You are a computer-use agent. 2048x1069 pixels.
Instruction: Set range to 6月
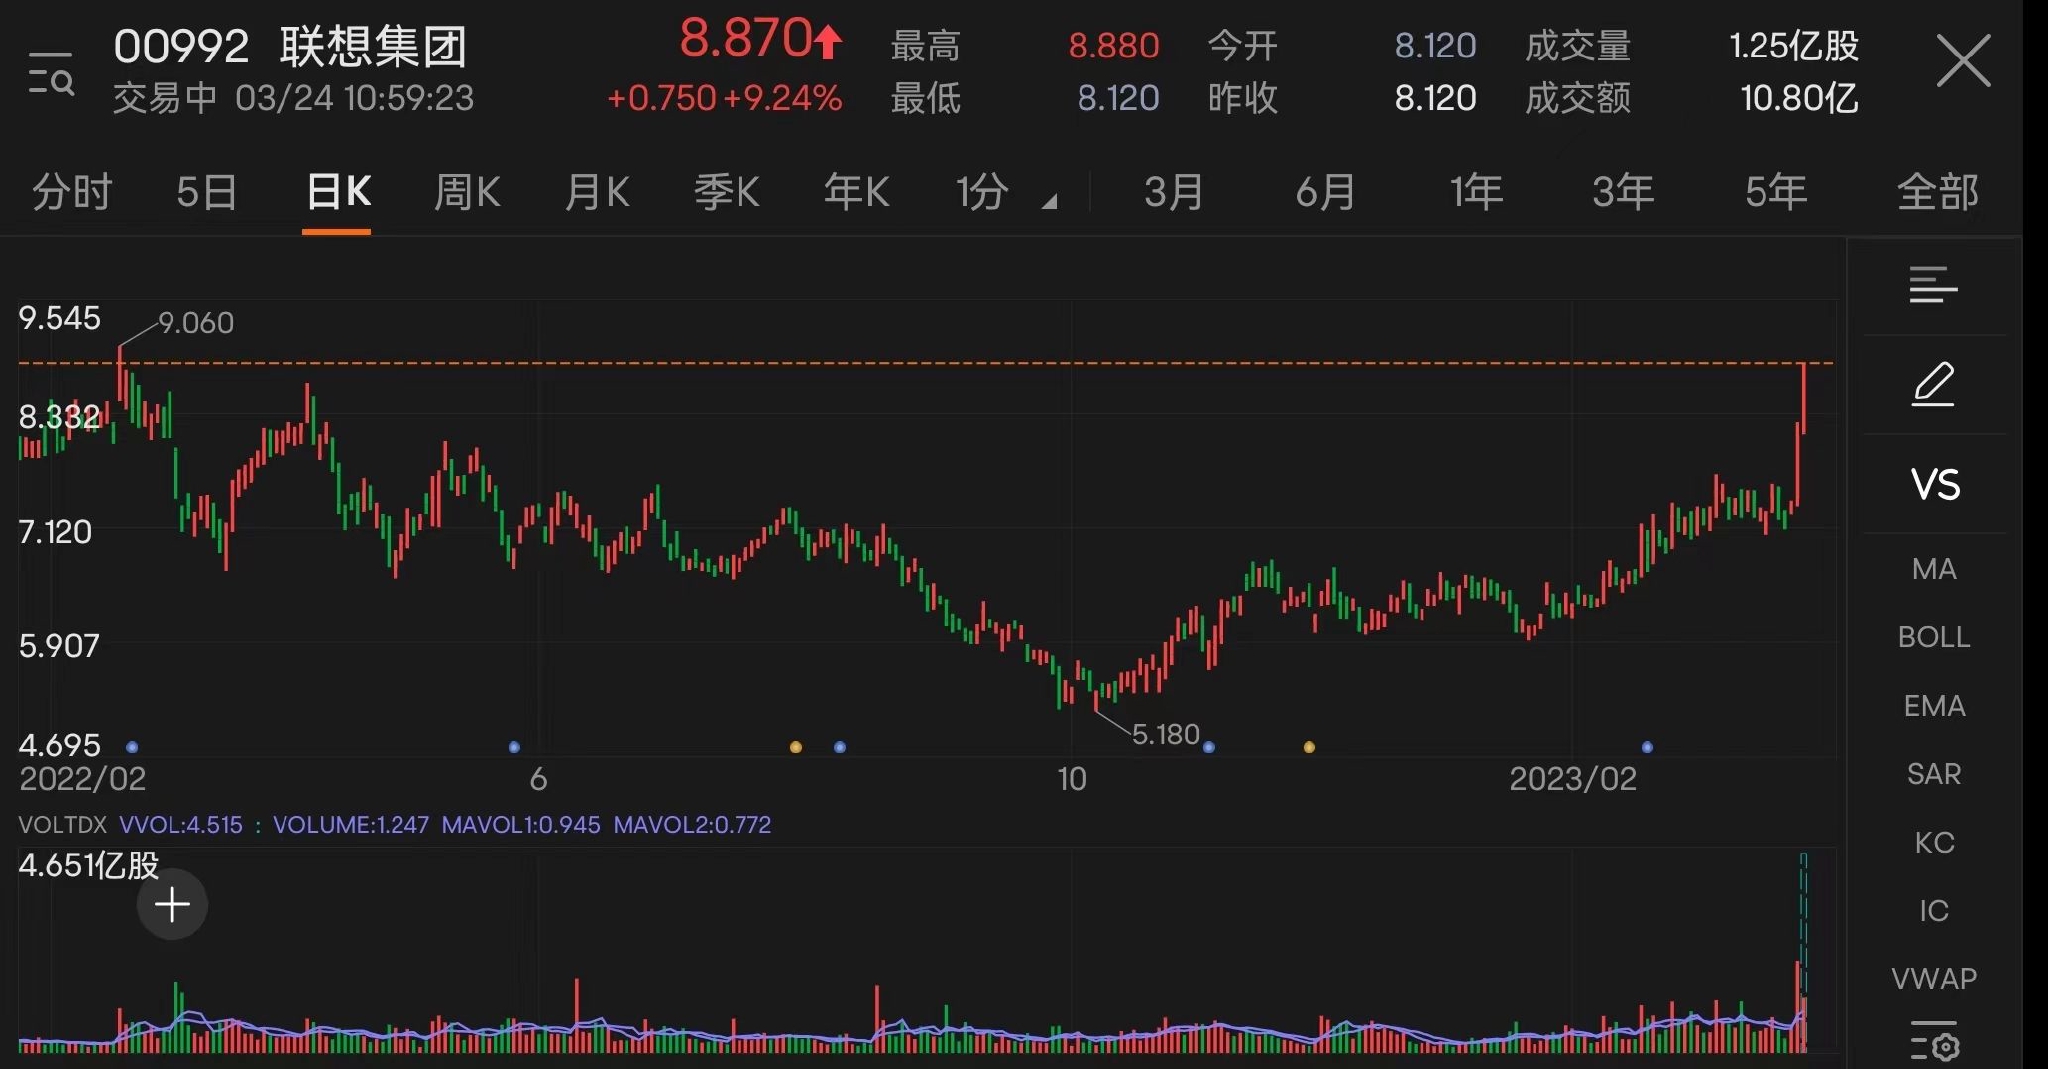tap(1326, 191)
